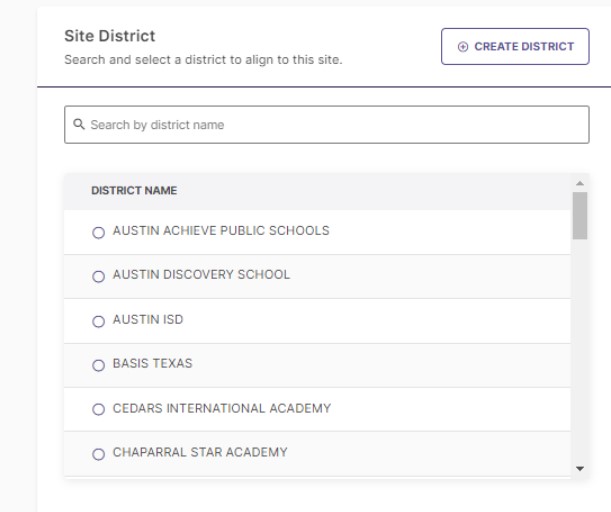Click the Create District button

(515, 46)
